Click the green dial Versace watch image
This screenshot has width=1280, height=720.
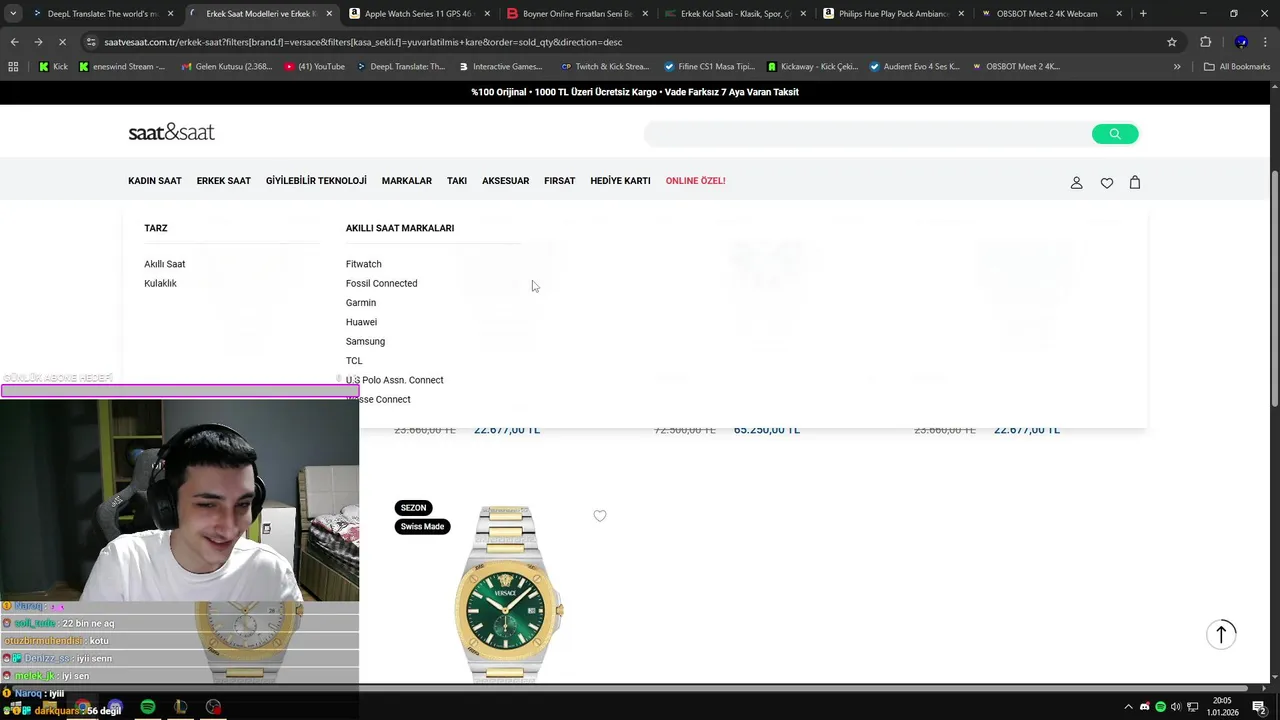(507, 594)
